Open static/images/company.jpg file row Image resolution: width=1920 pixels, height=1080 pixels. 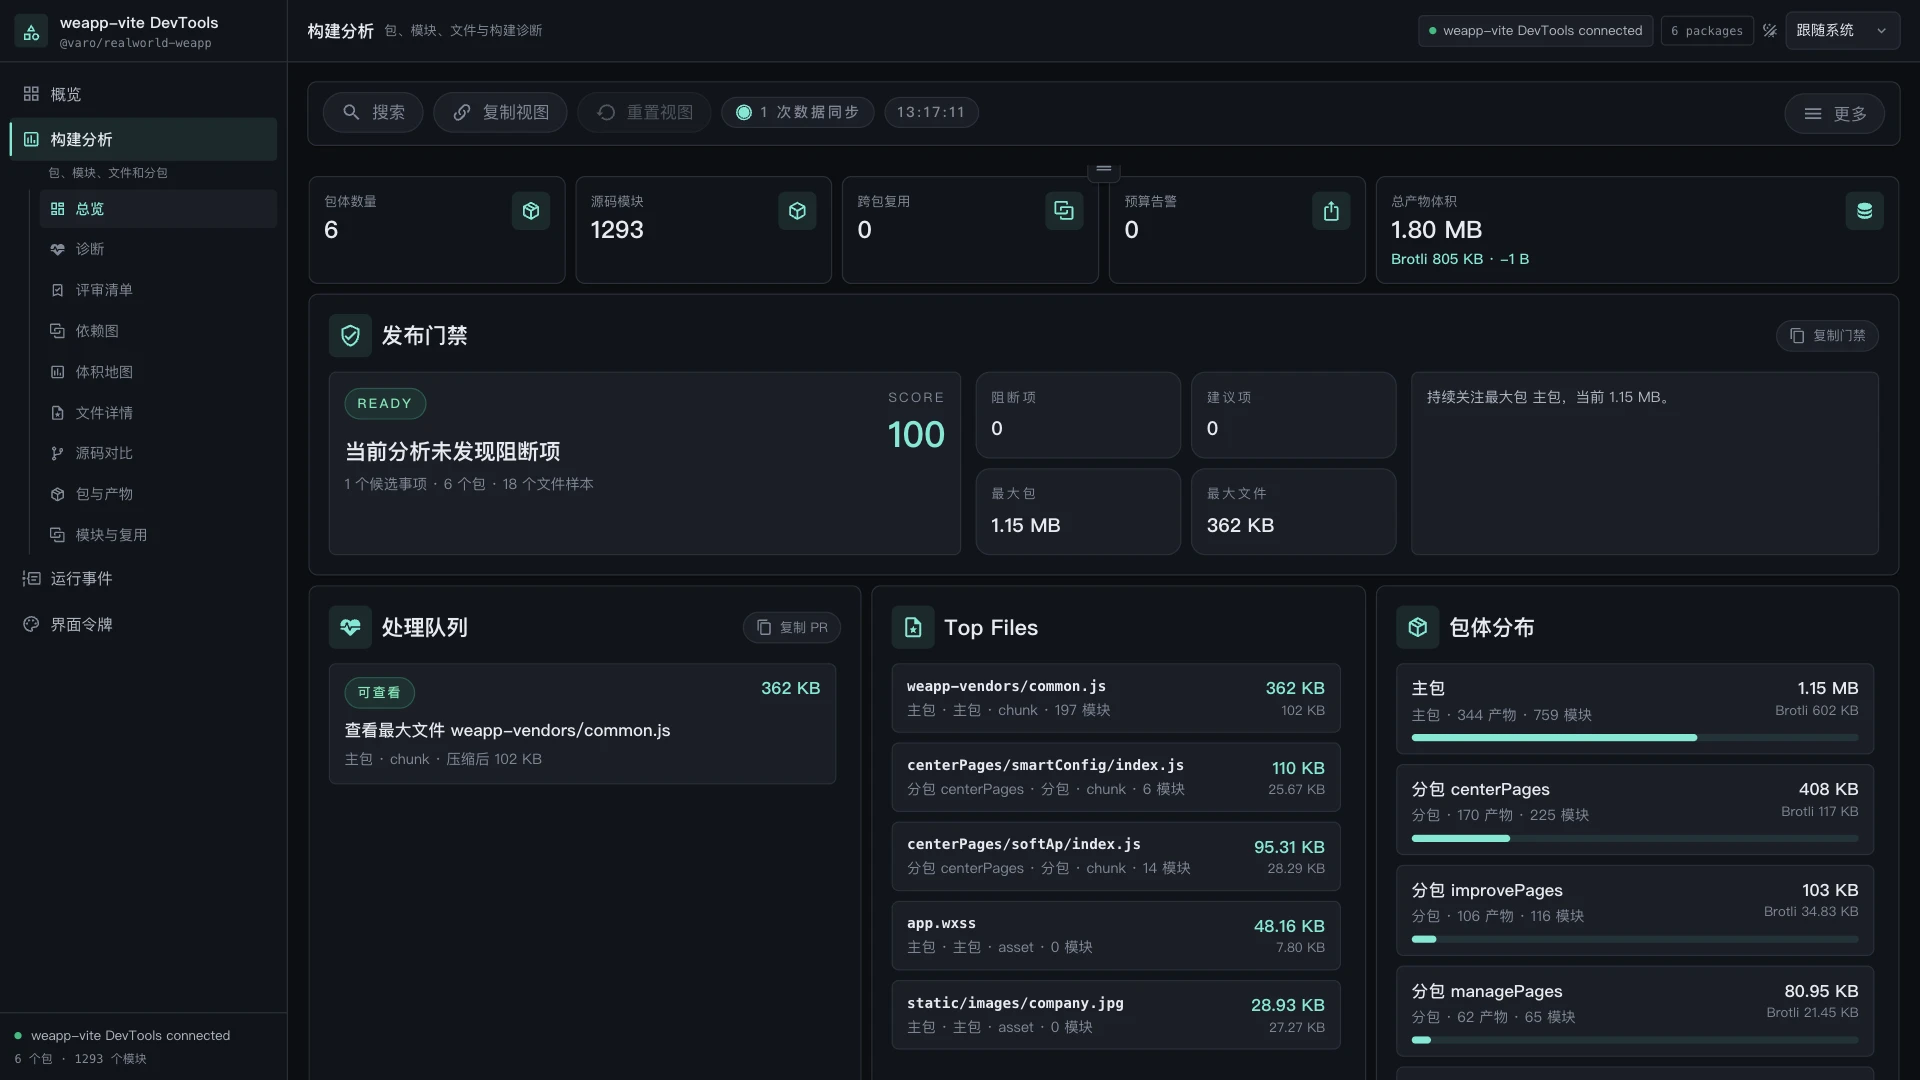[1116, 1015]
